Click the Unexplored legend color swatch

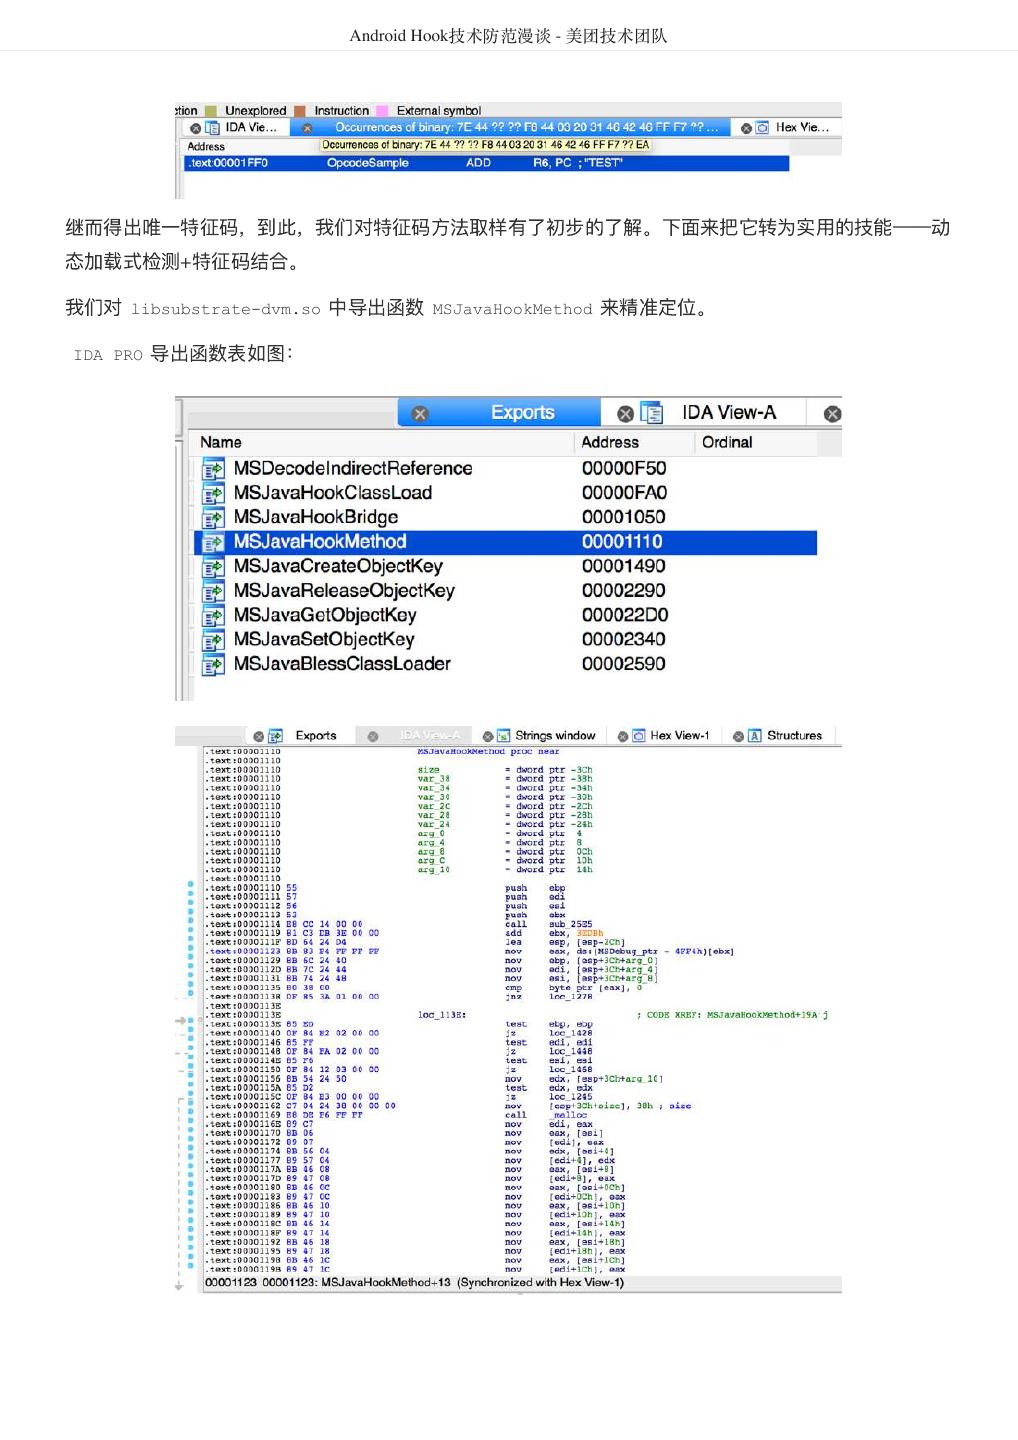click(211, 111)
